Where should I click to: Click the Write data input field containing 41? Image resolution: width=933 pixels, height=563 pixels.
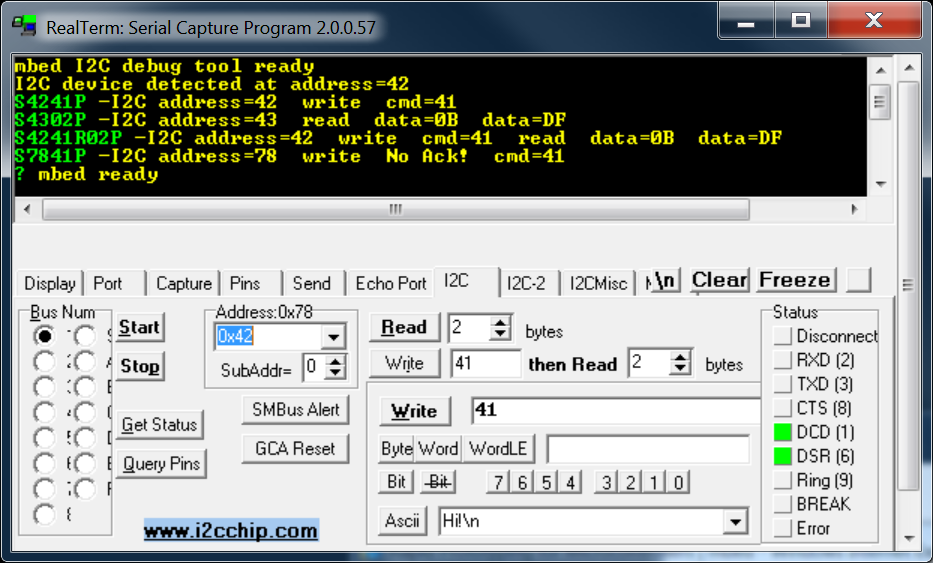(x=615, y=410)
